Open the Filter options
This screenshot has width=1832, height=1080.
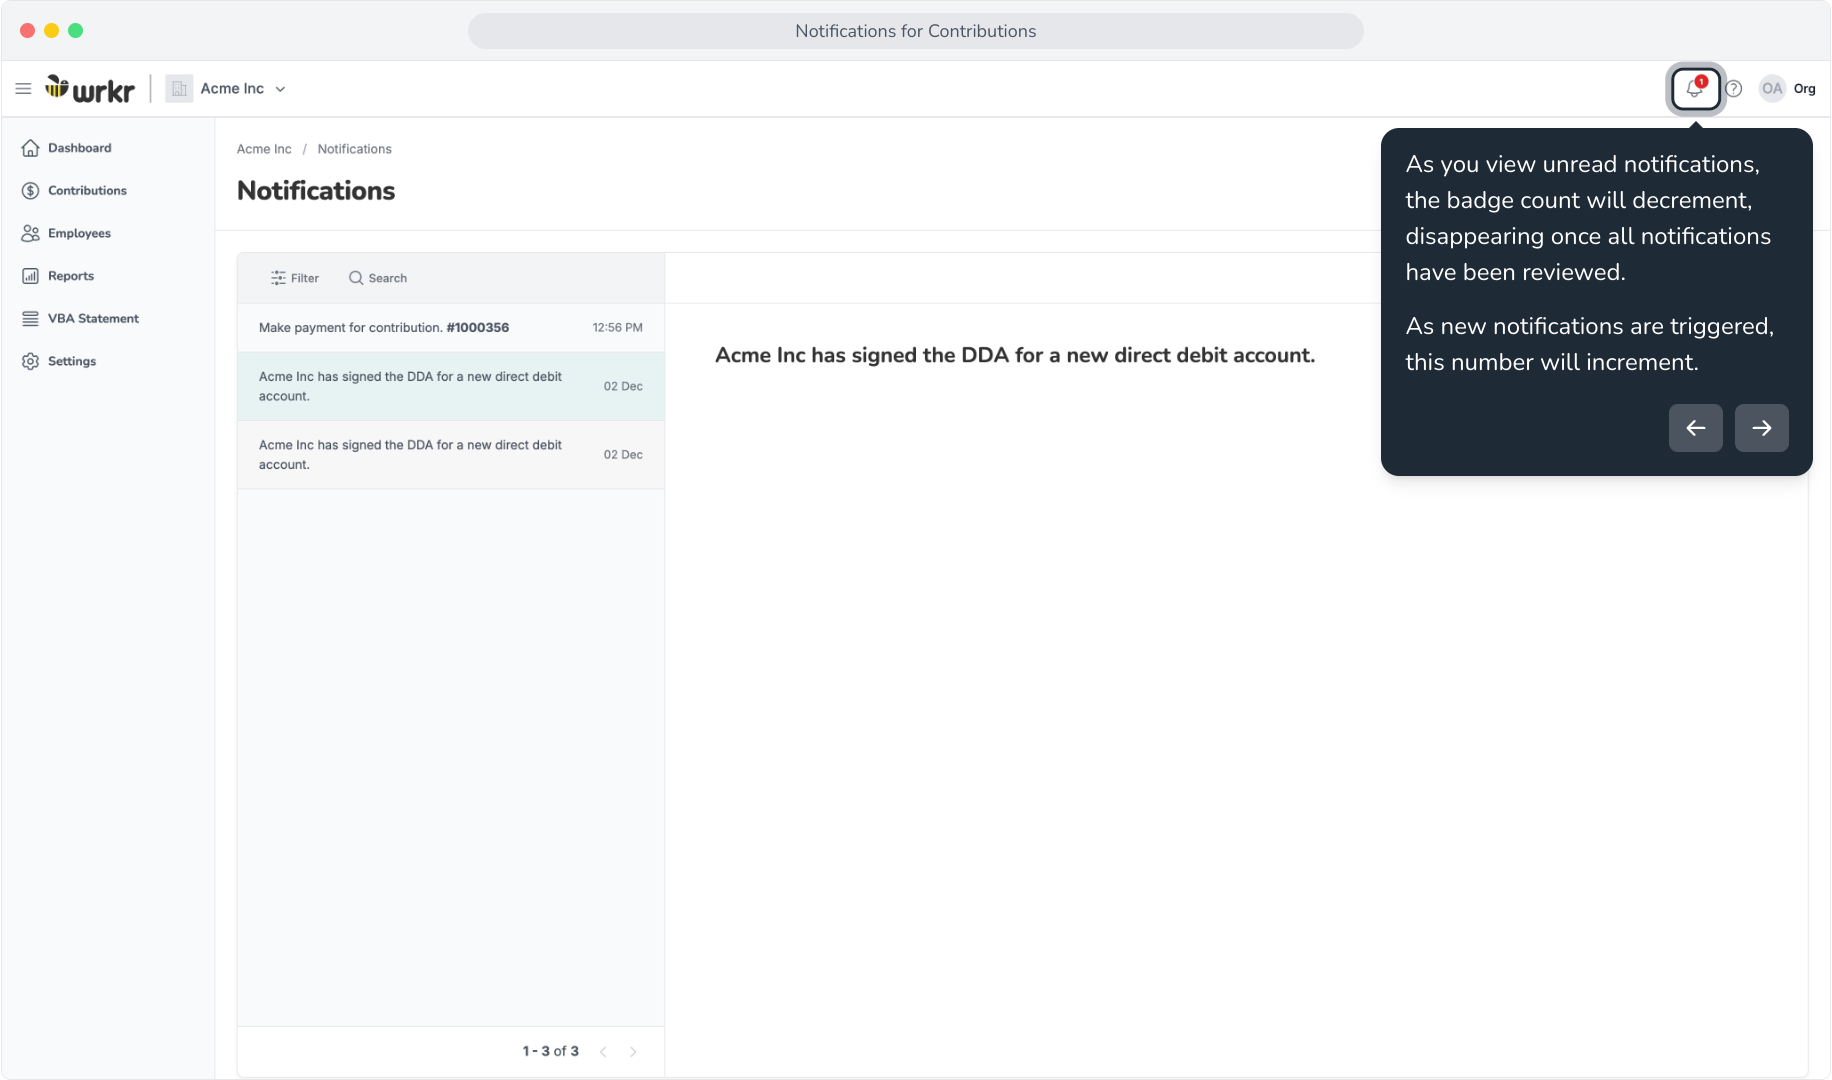tap(295, 278)
